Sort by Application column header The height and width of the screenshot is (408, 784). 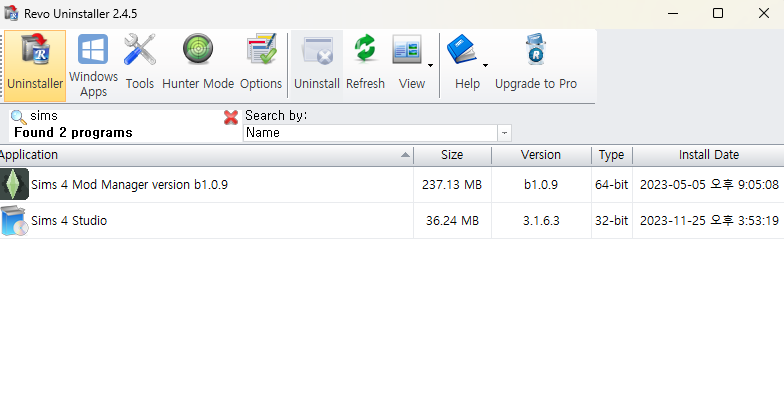coord(200,155)
